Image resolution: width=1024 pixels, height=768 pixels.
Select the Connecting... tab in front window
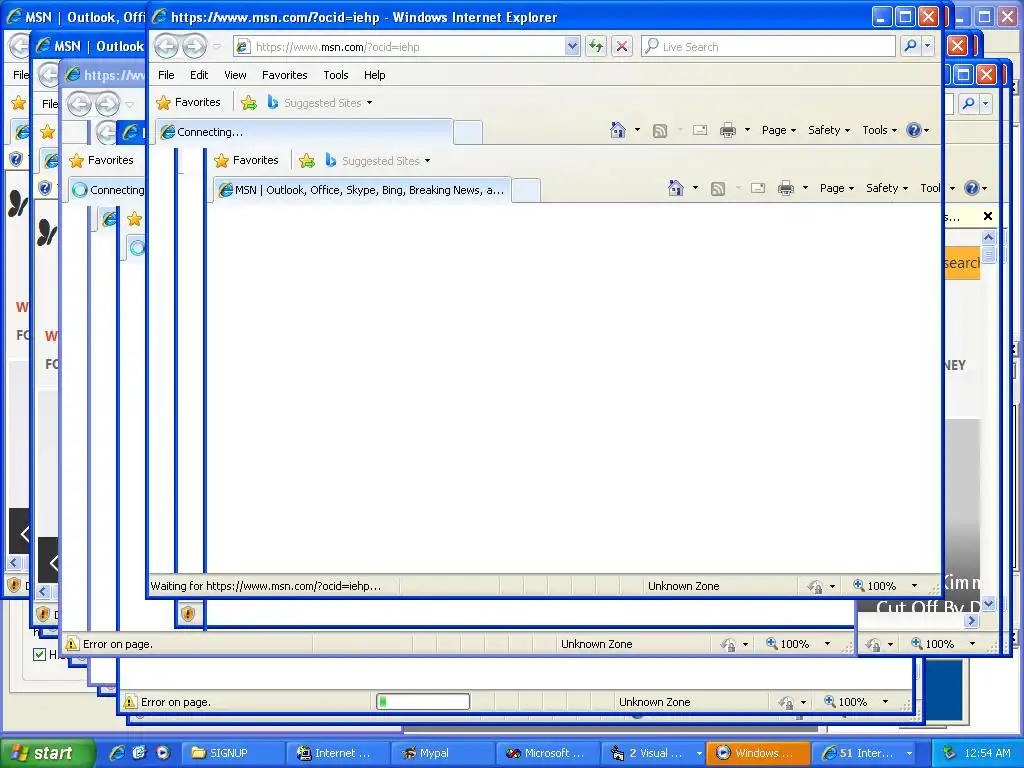coord(304,132)
